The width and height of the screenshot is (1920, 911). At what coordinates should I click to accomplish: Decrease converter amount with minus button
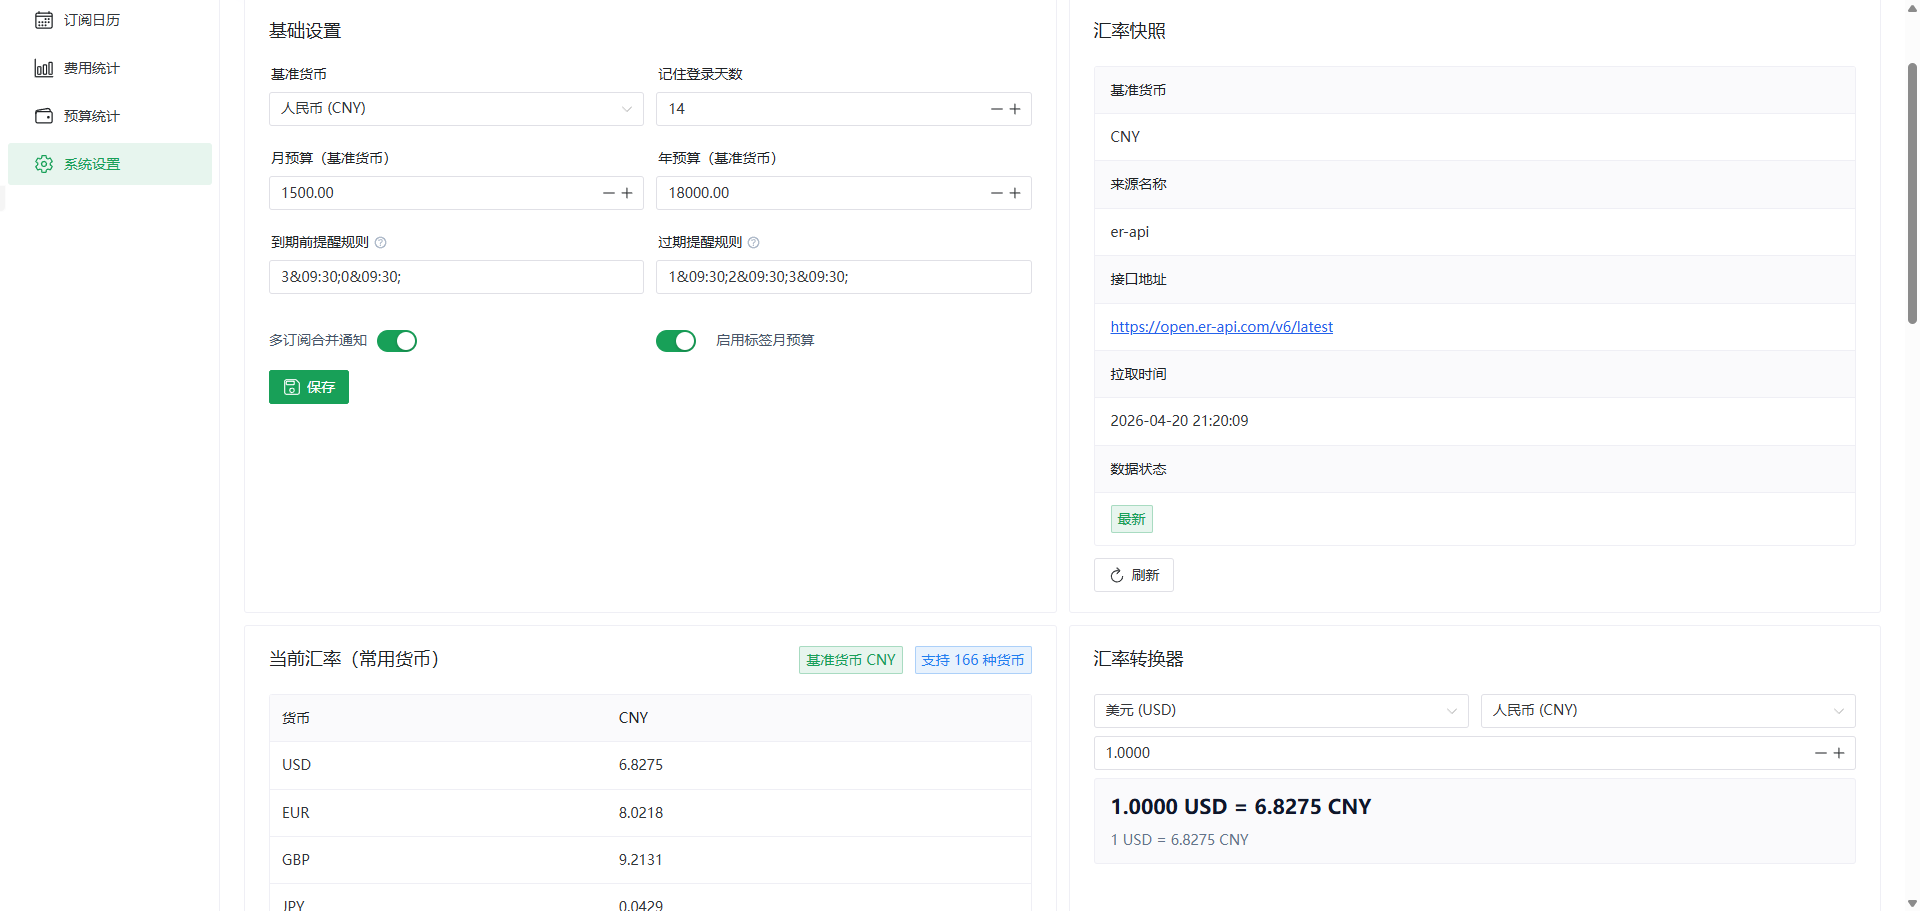click(x=1820, y=753)
